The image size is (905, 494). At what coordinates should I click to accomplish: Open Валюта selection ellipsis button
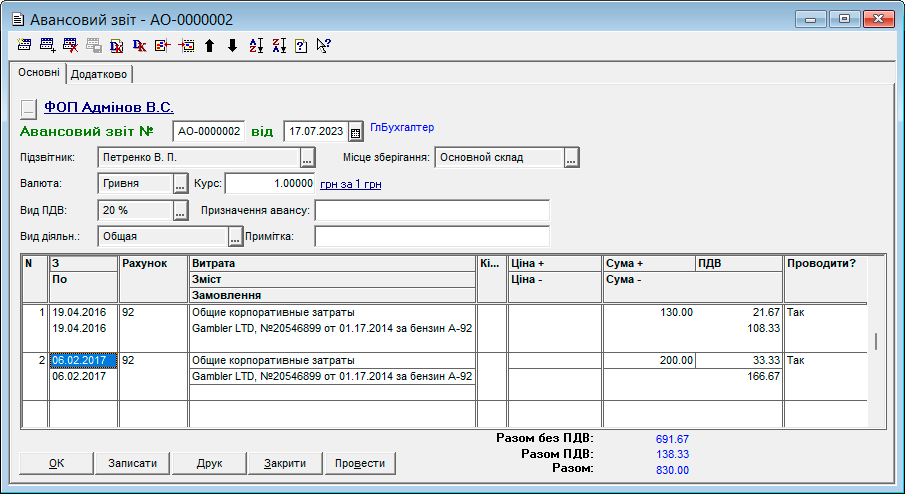click(180, 184)
